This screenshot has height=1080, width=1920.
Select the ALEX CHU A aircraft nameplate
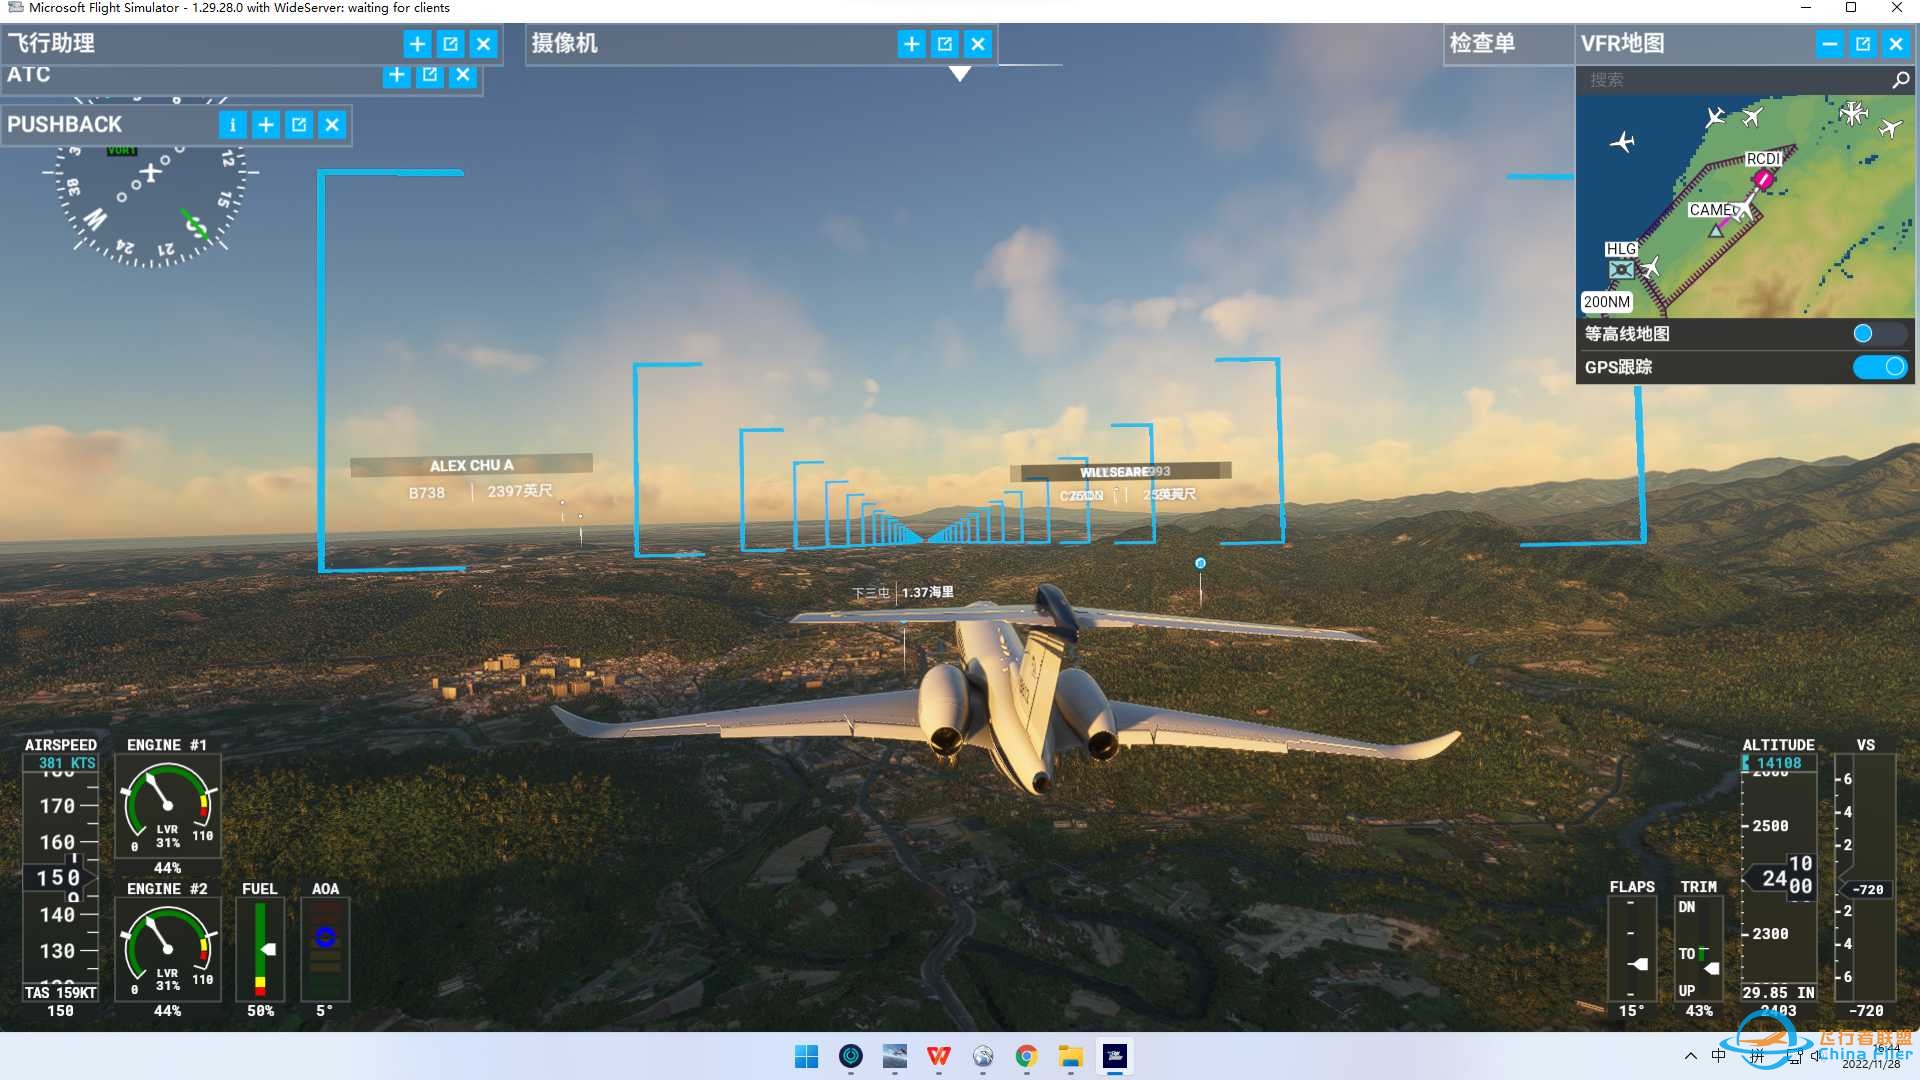pos(471,465)
